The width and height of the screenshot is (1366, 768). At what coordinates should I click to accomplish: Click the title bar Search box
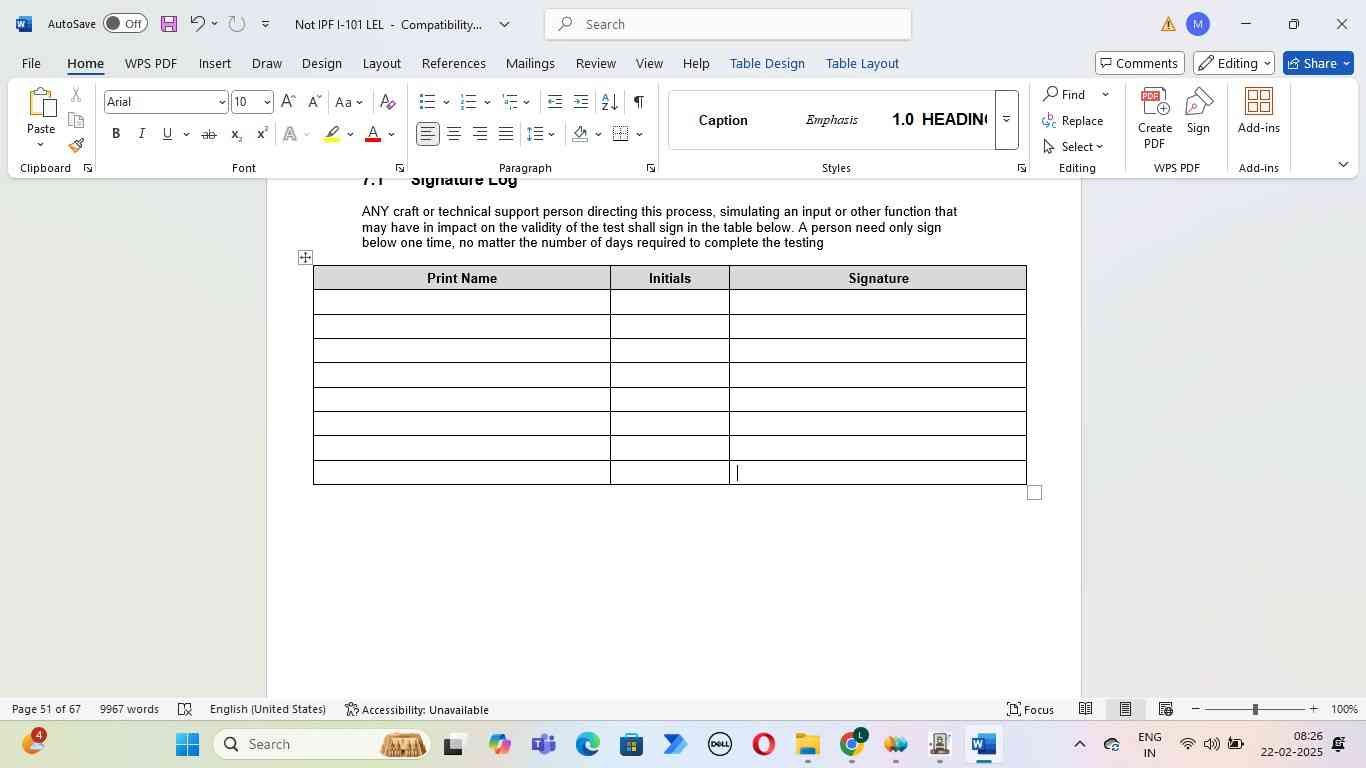point(728,24)
